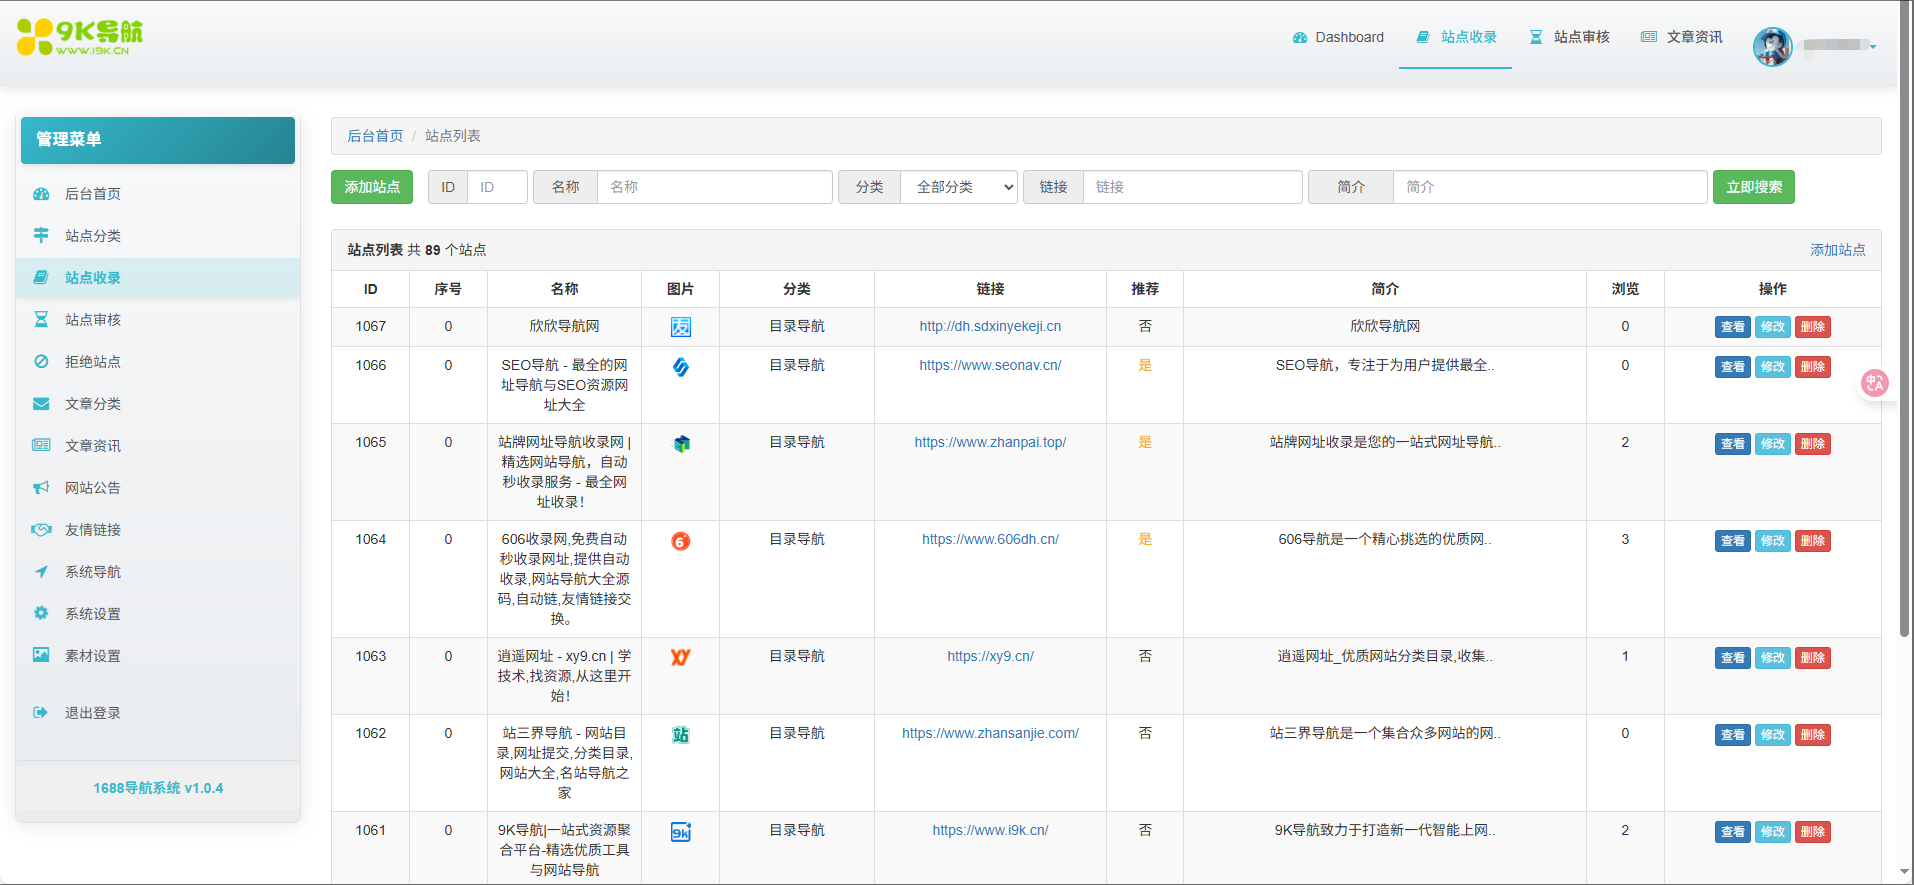
Task: Focus the 链接 search field
Action: click(1192, 187)
